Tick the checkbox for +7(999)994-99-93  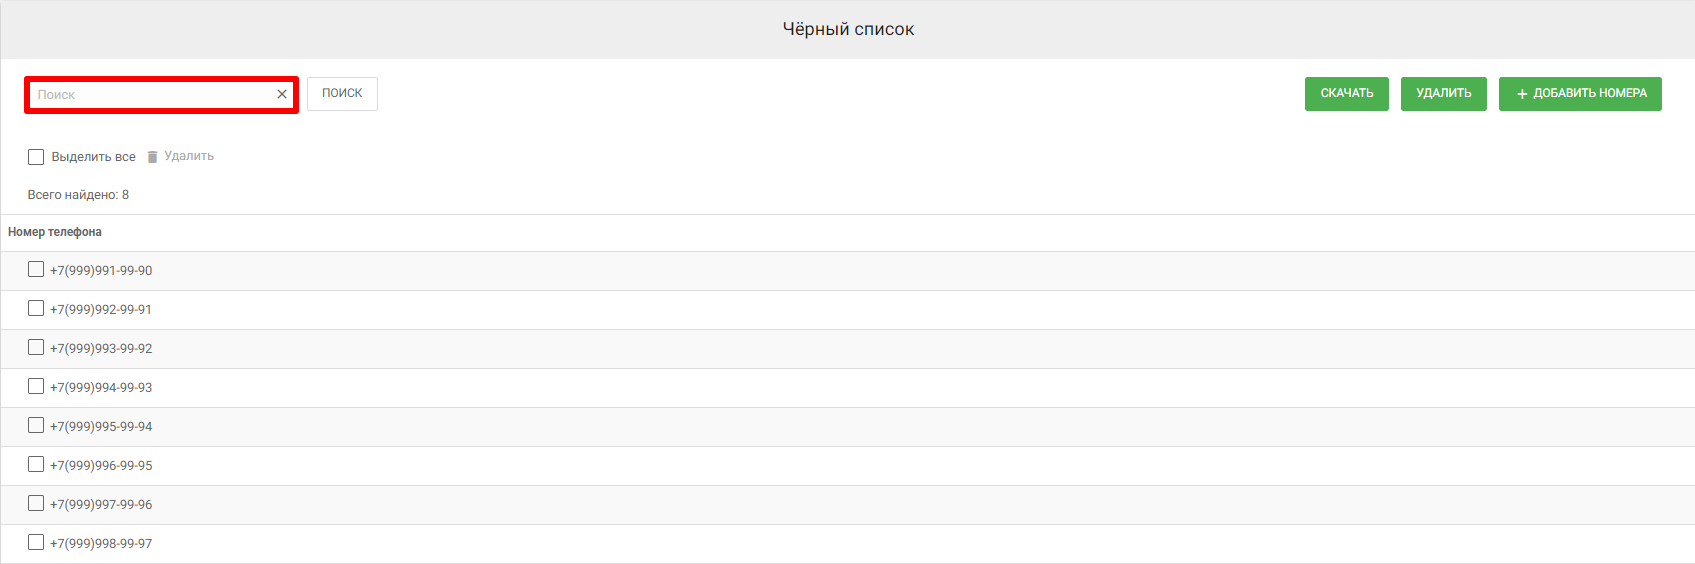pos(36,386)
